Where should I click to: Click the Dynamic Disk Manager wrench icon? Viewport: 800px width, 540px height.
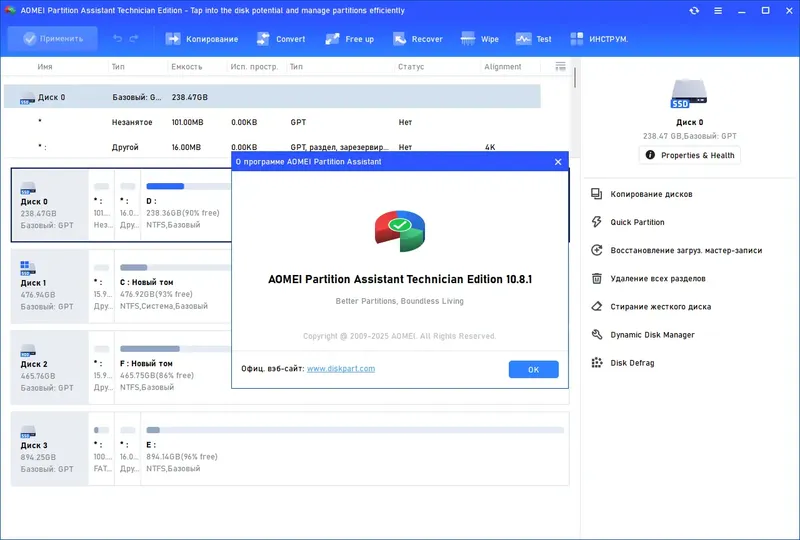596,334
